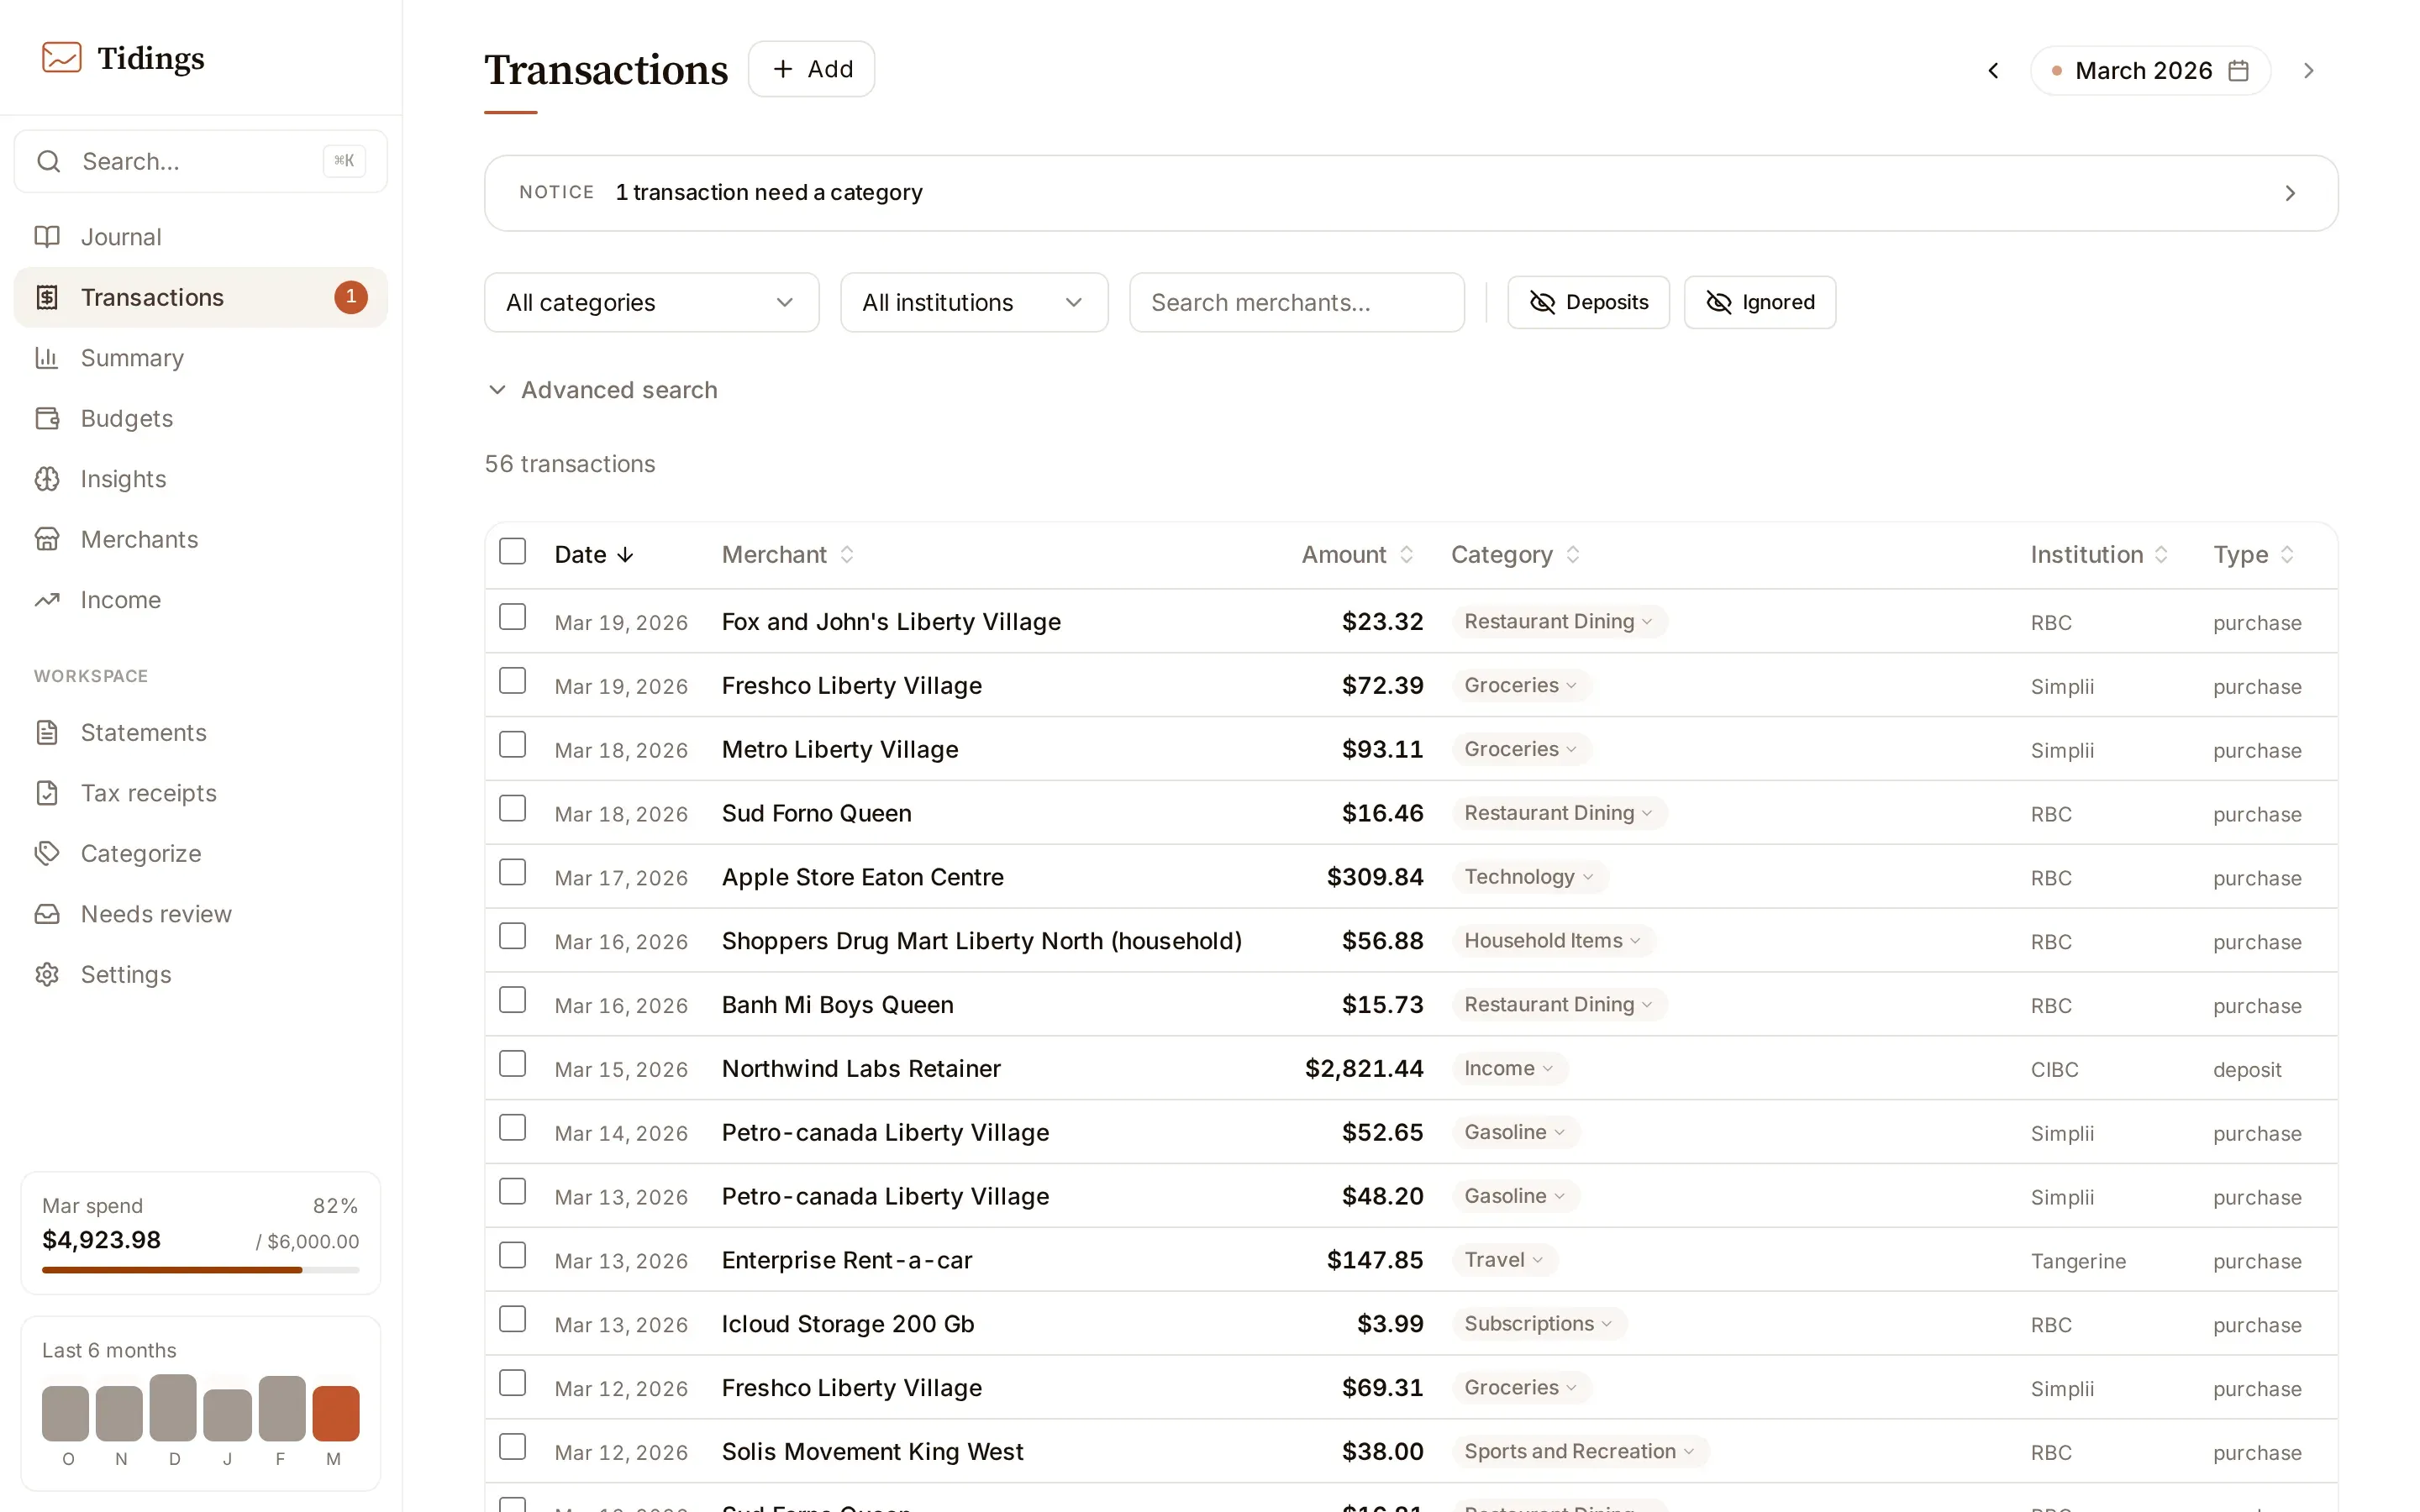This screenshot has height=1512, width=2420.
Task: Sort transactions by Date column
Action: [x=594, y=554]
